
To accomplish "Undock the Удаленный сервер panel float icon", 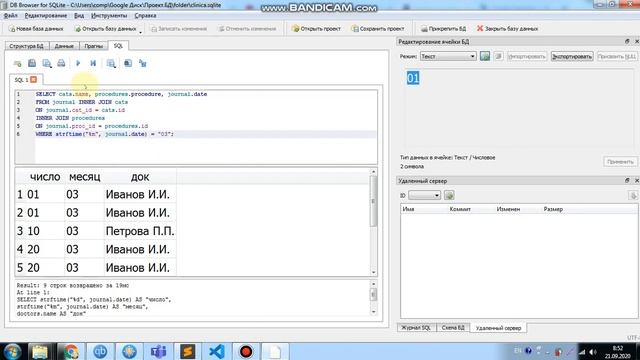I will (x=627, y=180).
